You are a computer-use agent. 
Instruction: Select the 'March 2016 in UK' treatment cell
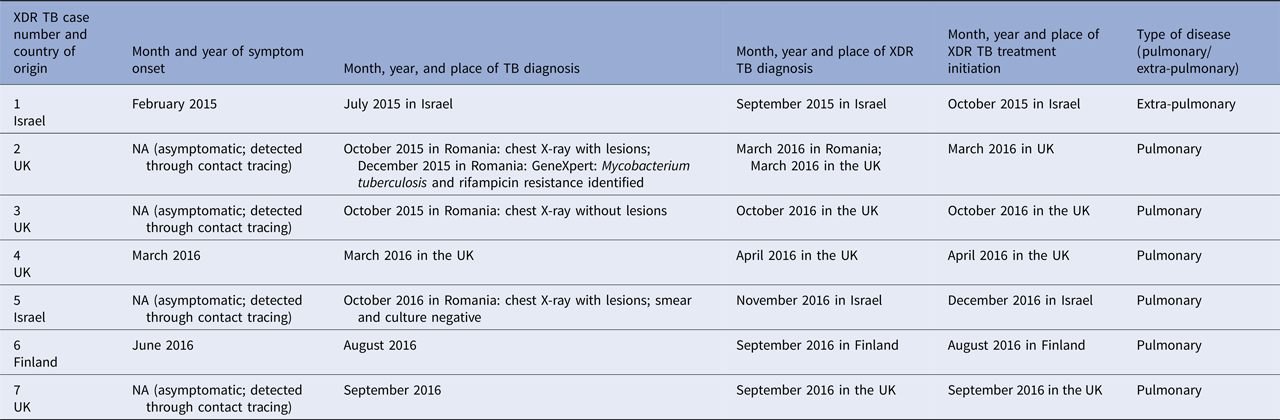click(x=1003, y=150)
